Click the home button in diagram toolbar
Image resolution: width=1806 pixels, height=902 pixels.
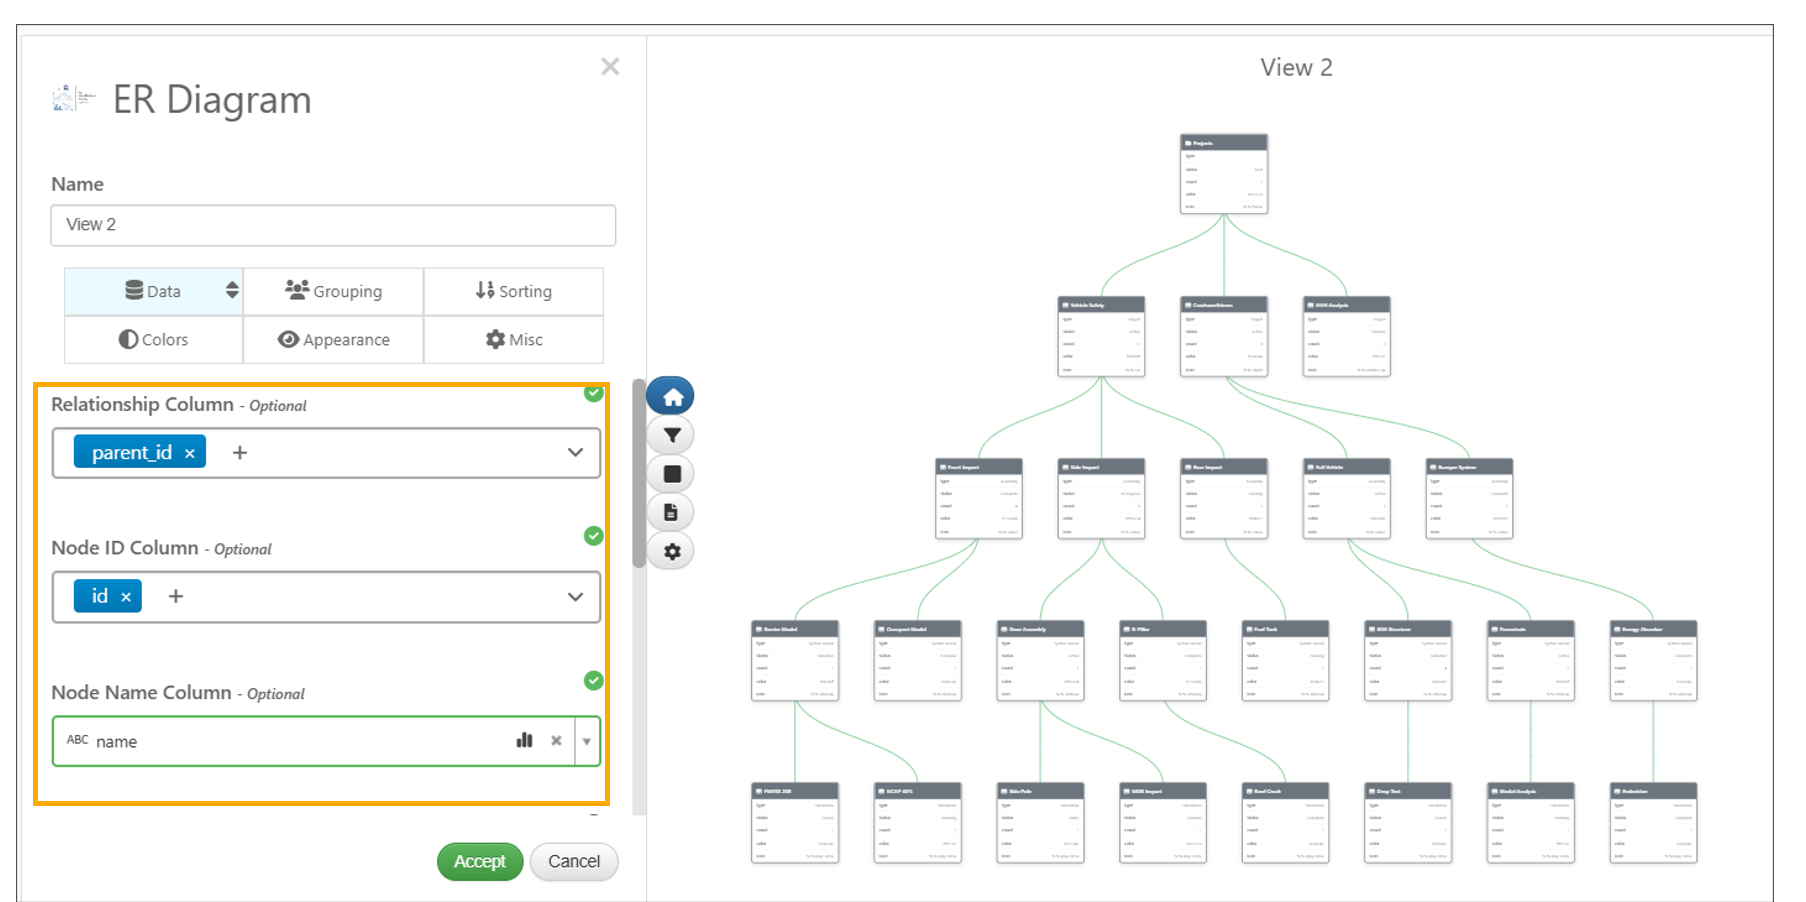[671, 397]
